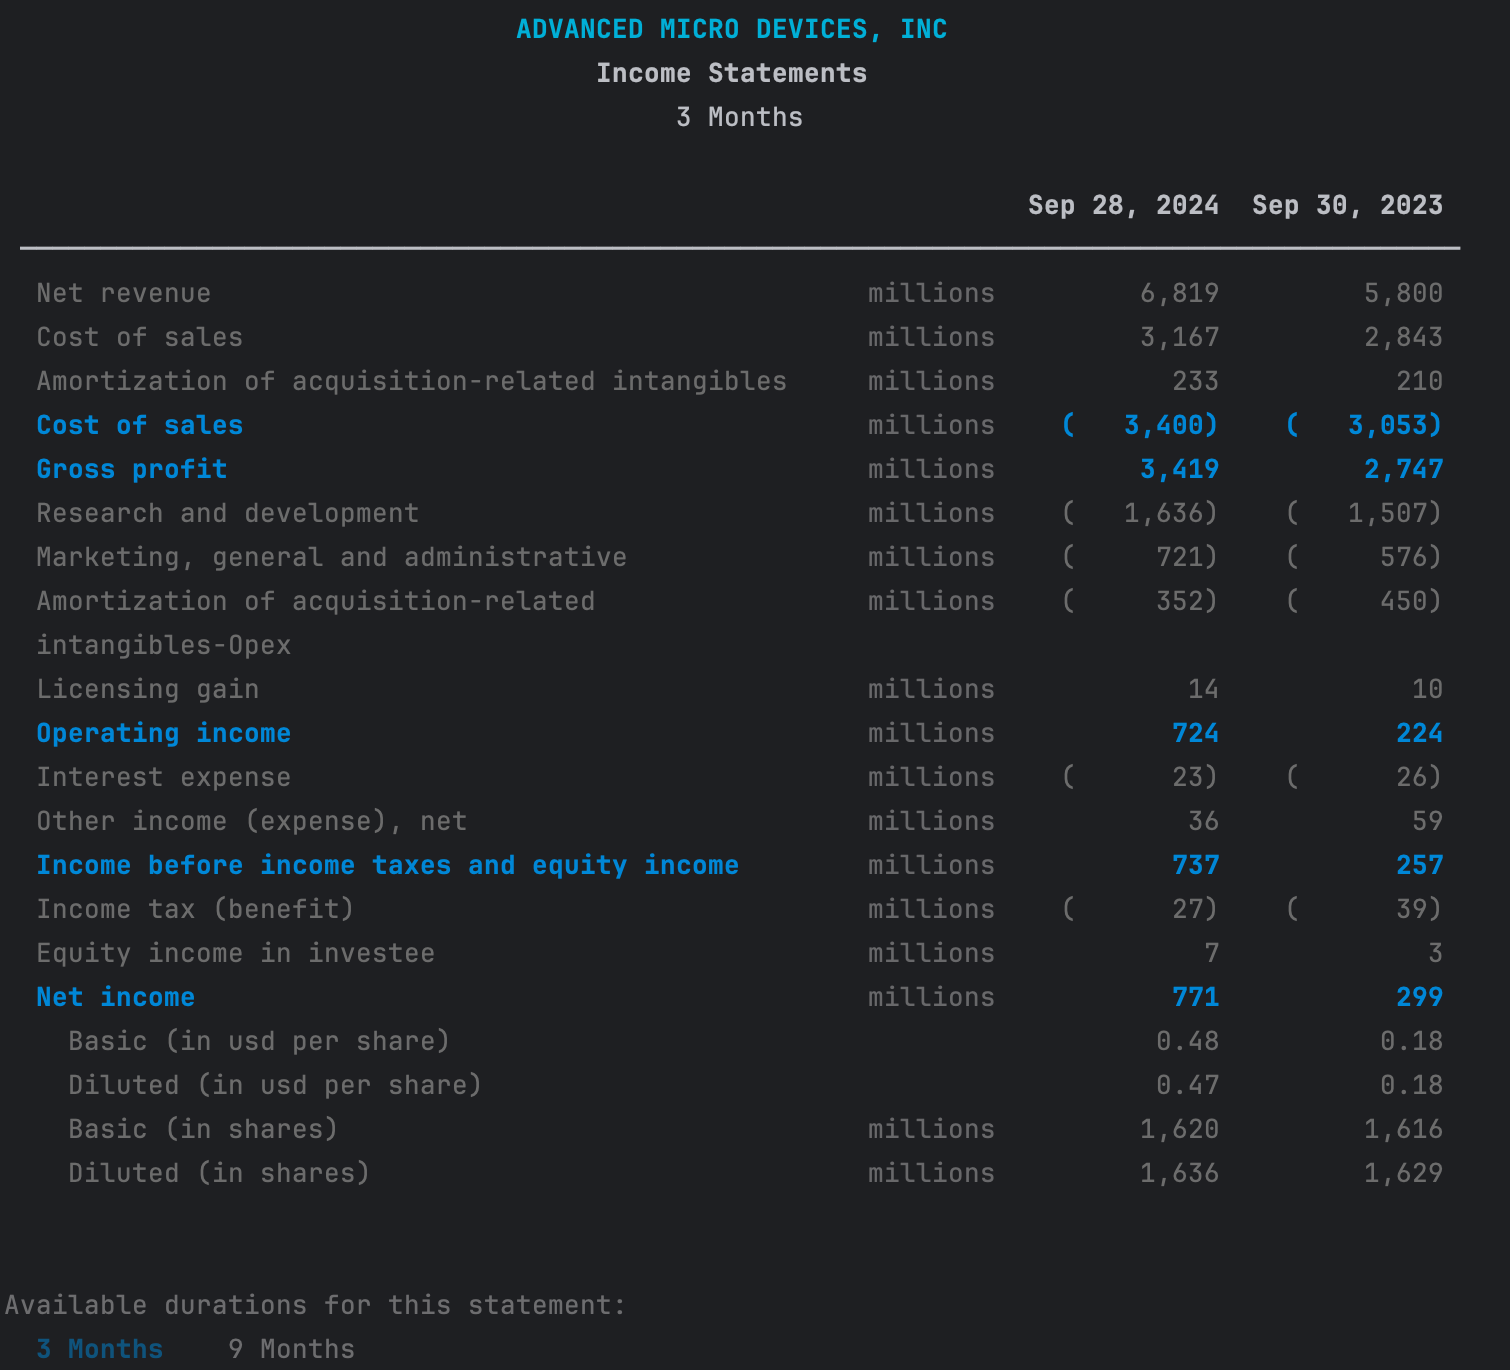
Task: Click pre-tax income value 737
Action: [x=1195, y=865]
